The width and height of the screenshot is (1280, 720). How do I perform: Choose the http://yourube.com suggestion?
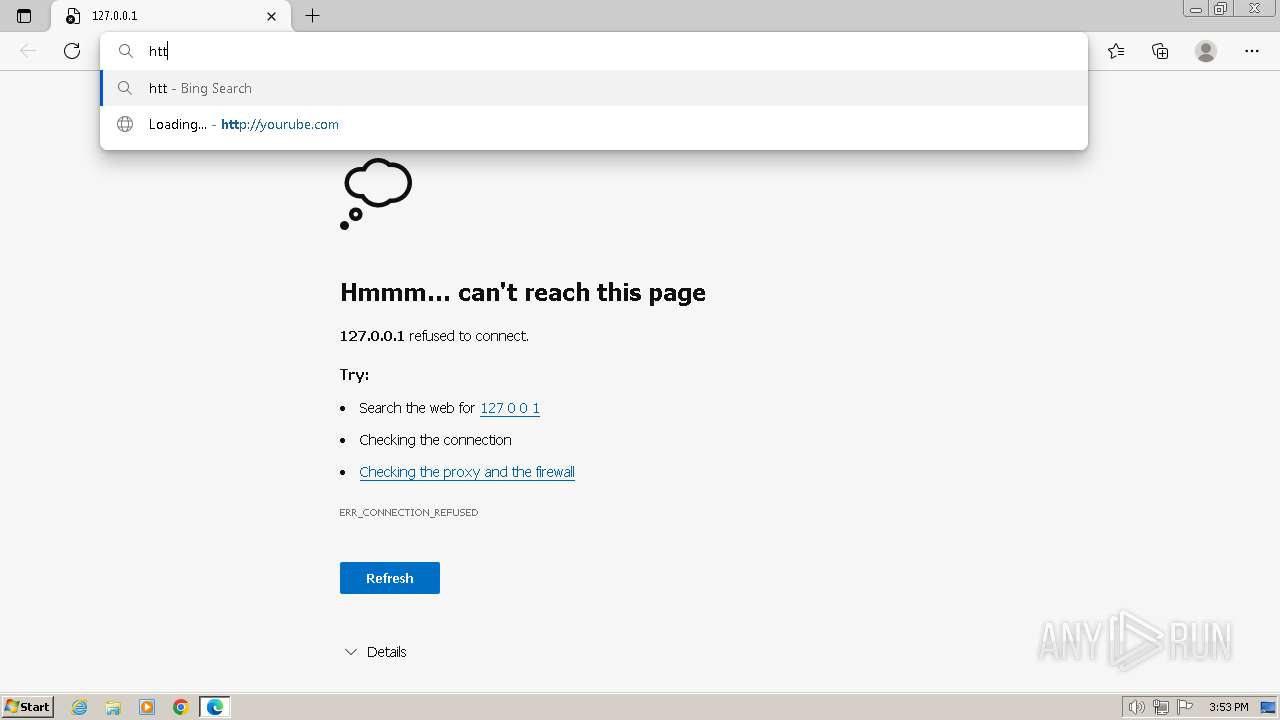pyautogui.click(x=594, y=124)
